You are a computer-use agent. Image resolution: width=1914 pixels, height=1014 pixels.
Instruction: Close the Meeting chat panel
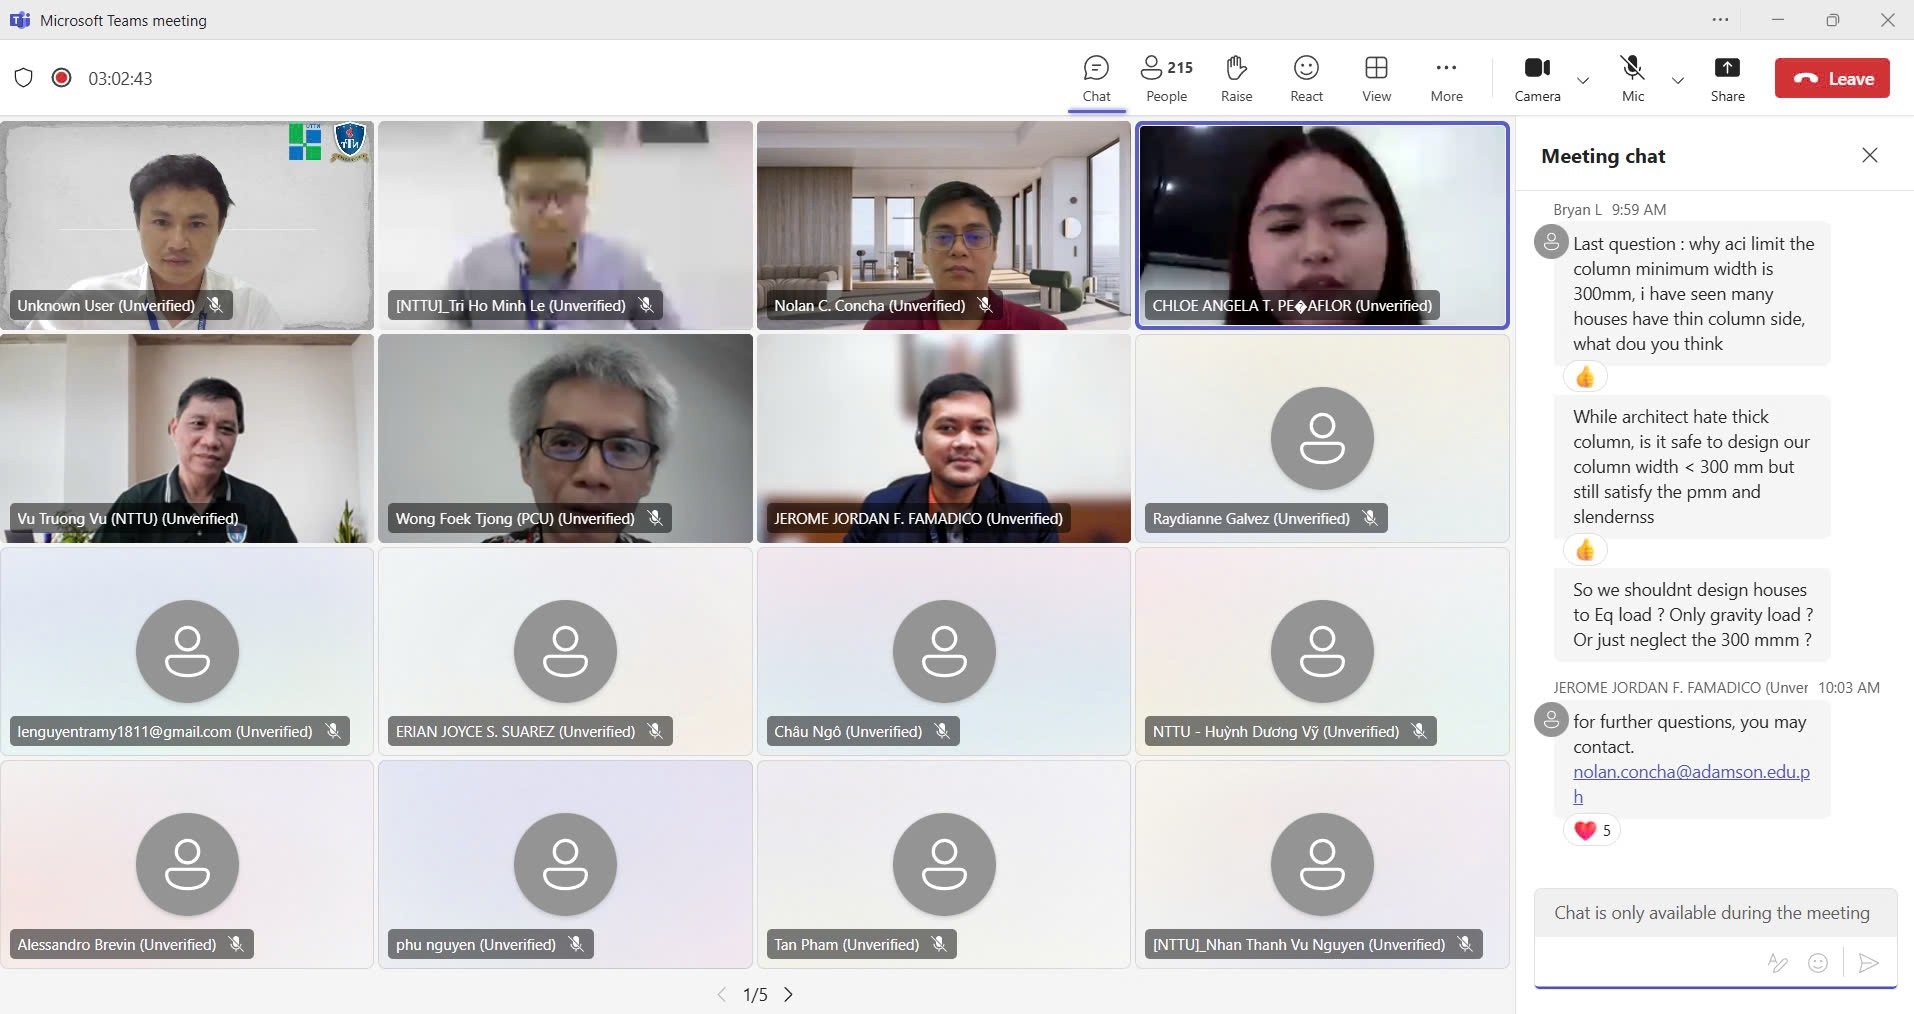pyautogui.click(x=1869, y=155)
